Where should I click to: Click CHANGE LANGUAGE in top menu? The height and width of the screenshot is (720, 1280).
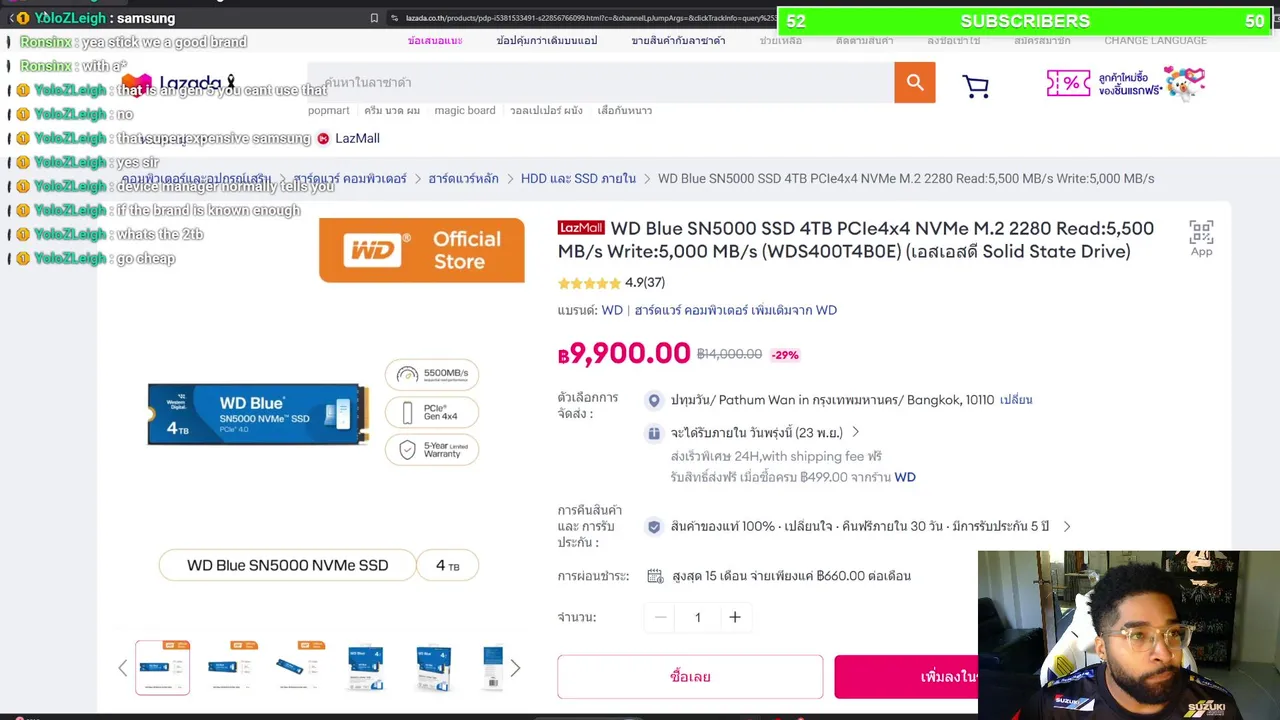(1155, 40)
